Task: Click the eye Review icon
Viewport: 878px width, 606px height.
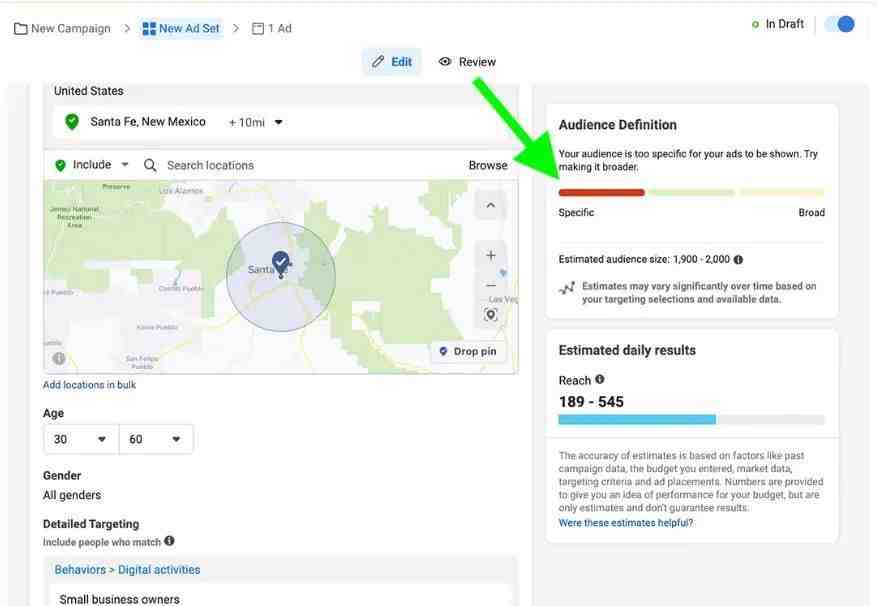Action: tap(445, 62)
